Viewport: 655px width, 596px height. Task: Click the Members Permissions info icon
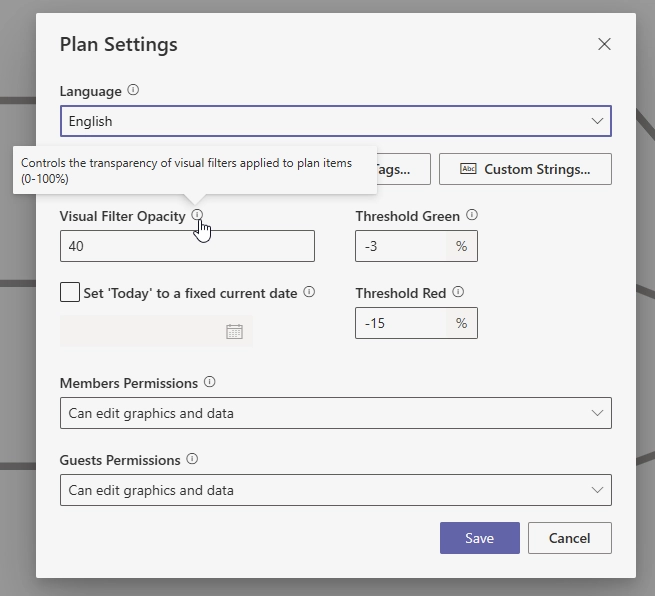click(x=209, y=382)
